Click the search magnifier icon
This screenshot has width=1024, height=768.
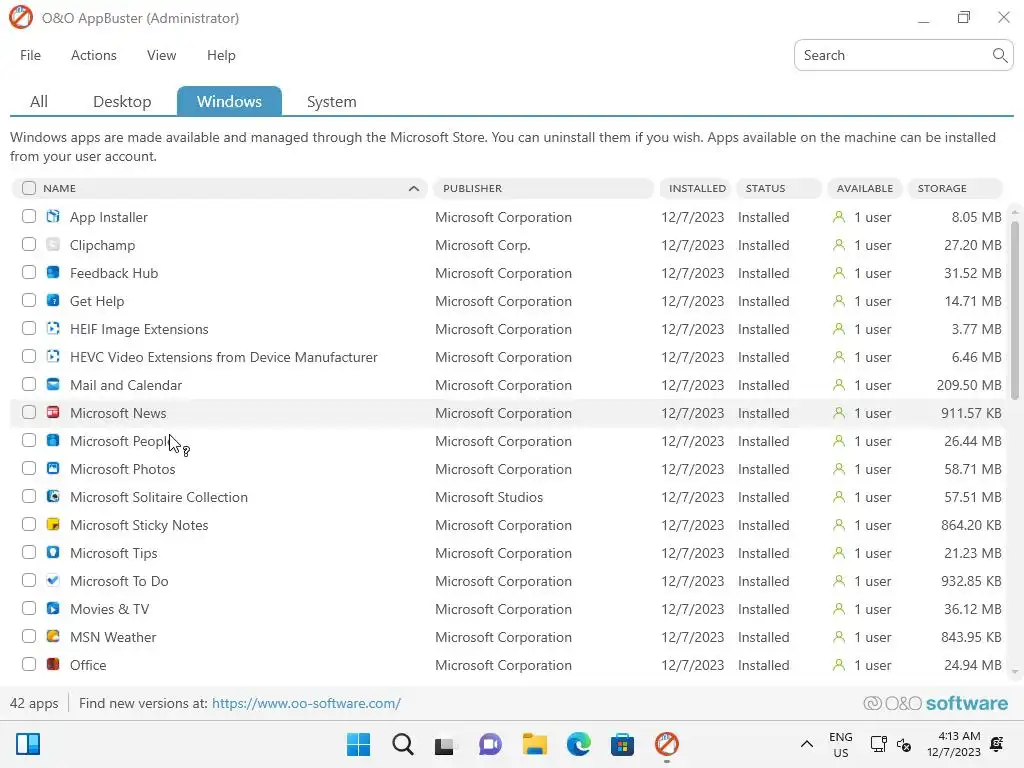click(x=999, y=56)
